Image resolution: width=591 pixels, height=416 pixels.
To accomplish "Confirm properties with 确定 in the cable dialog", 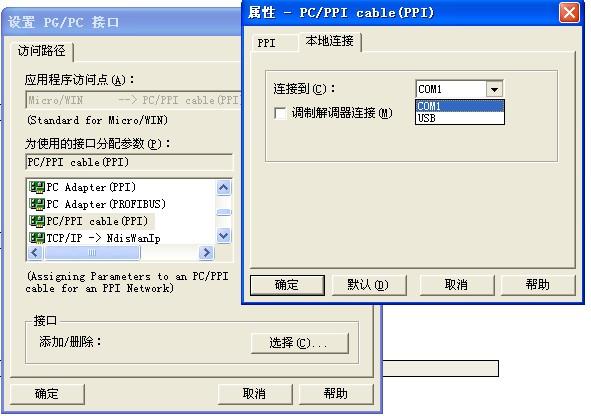I will (x=287, y=285).
